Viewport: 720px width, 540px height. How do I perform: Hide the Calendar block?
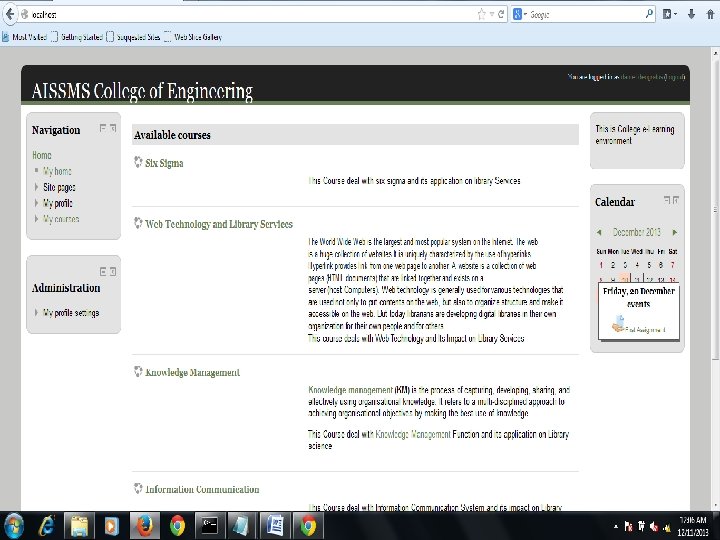[x=667, y=200]
